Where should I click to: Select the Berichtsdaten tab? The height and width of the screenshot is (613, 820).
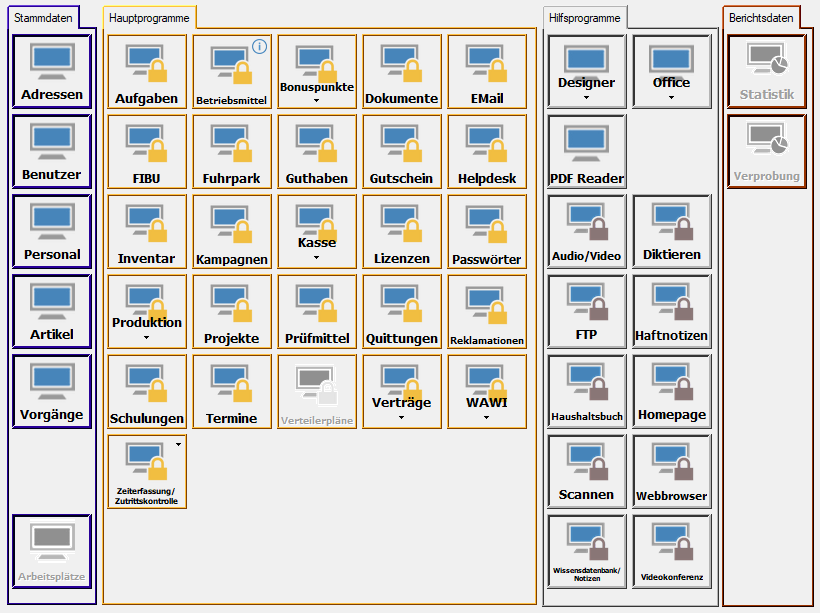pos(761,18)
